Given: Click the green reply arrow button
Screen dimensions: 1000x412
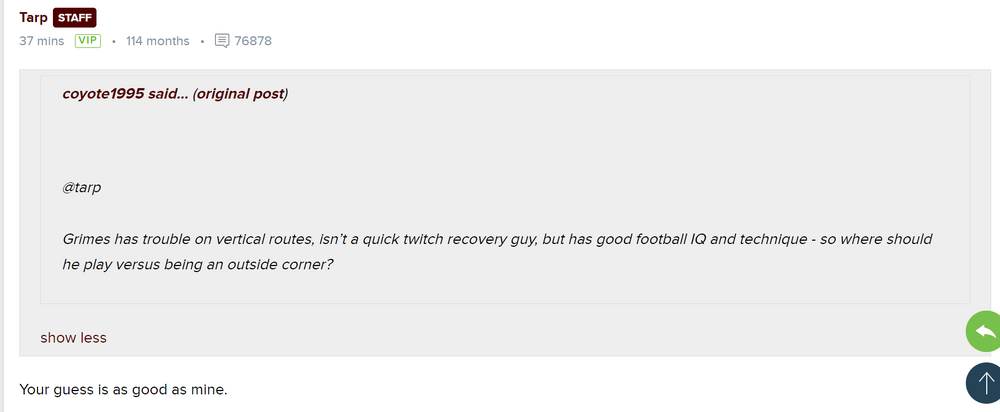Looking at the screenshot, I should [984, 331].
